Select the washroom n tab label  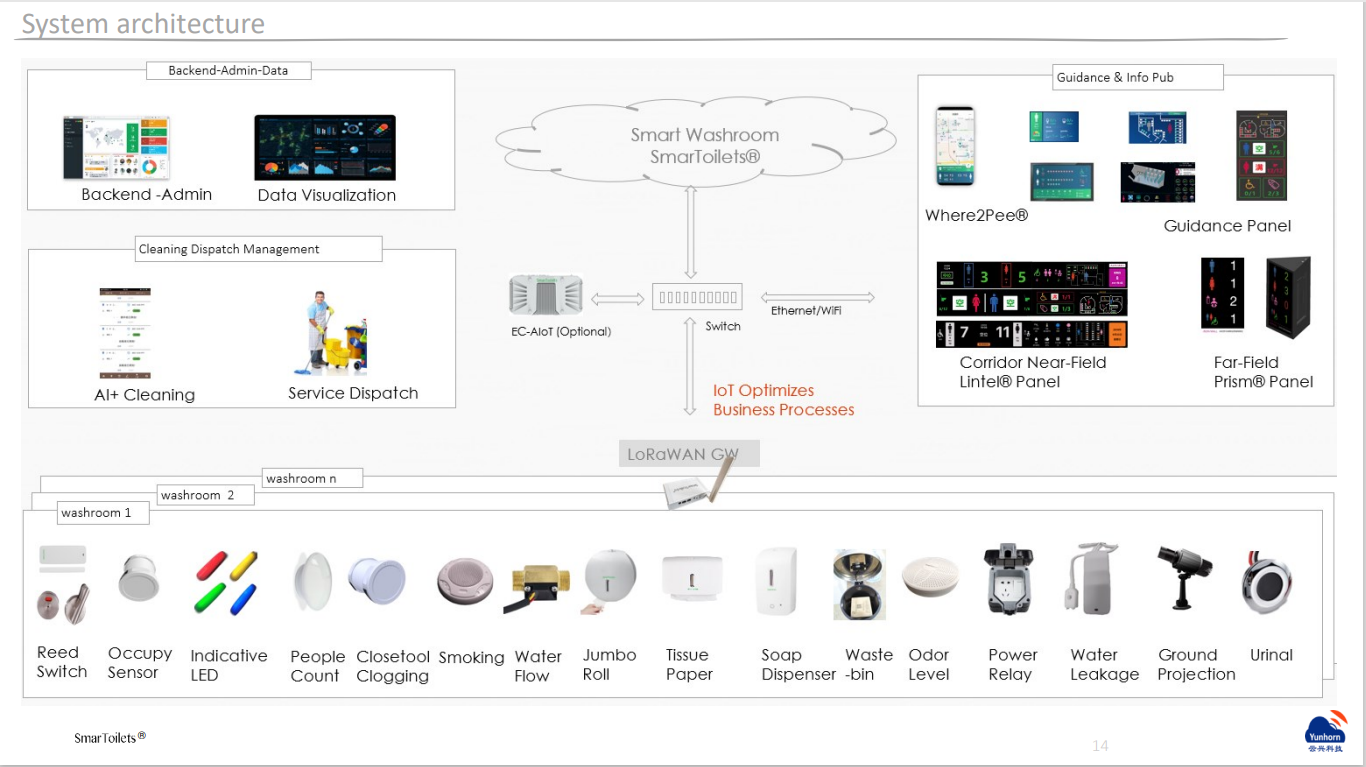[x=312, y=478]
